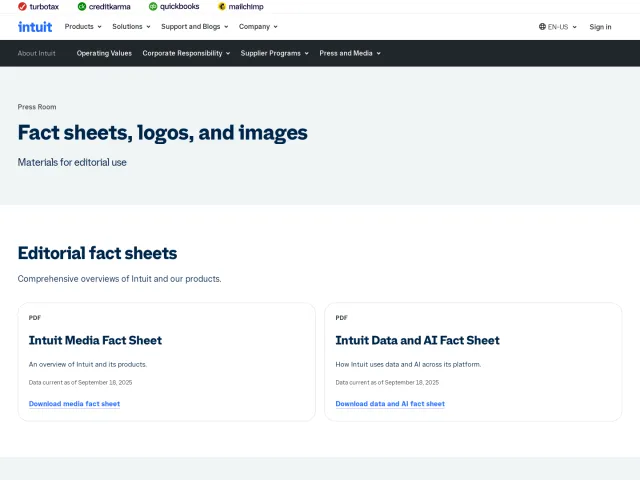Viewport: 640px width, 480px height.
Task: Expand the Supplier Programs chevron
Action: [307, 53]
